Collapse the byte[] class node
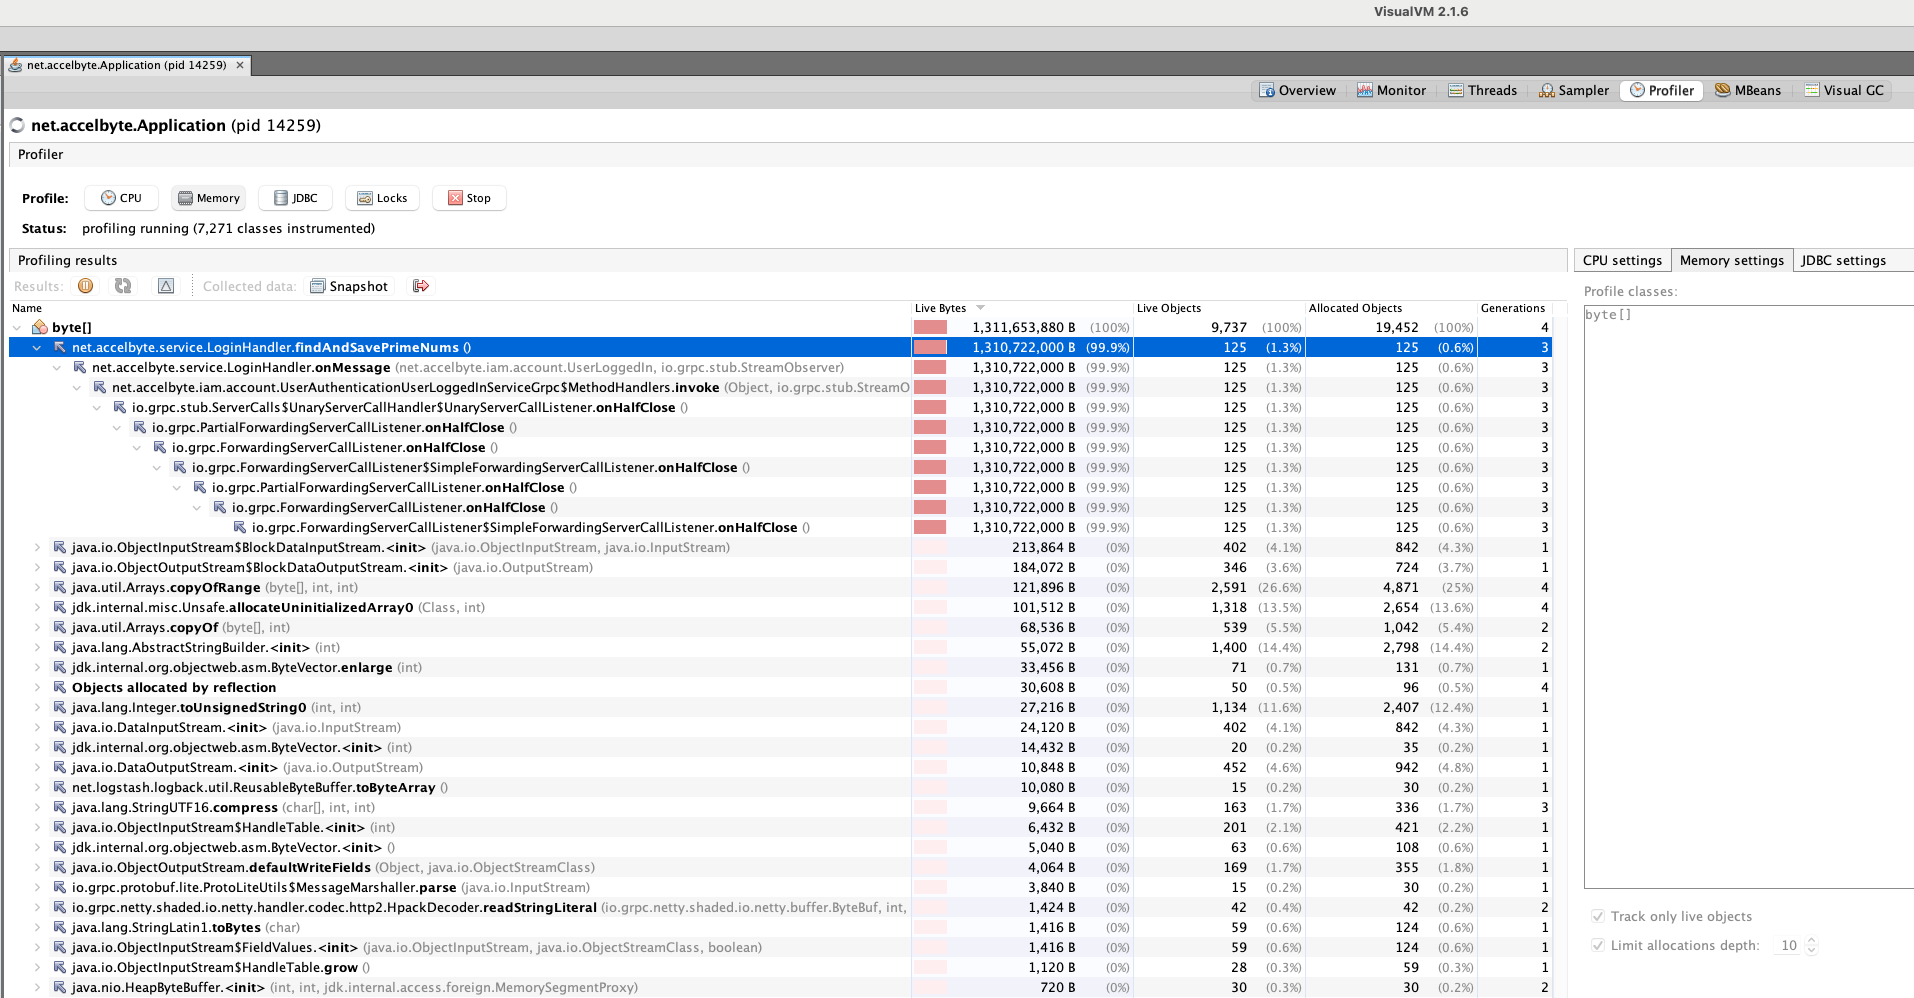The width and height of the screenshot is (1914, 998). 17,327
